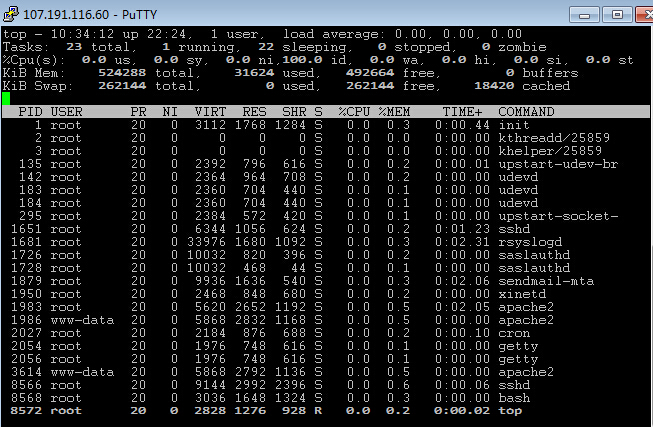Viewport: 653px width, 427px height.
Task: Click the %CPU column header
Action: [354, 112]
